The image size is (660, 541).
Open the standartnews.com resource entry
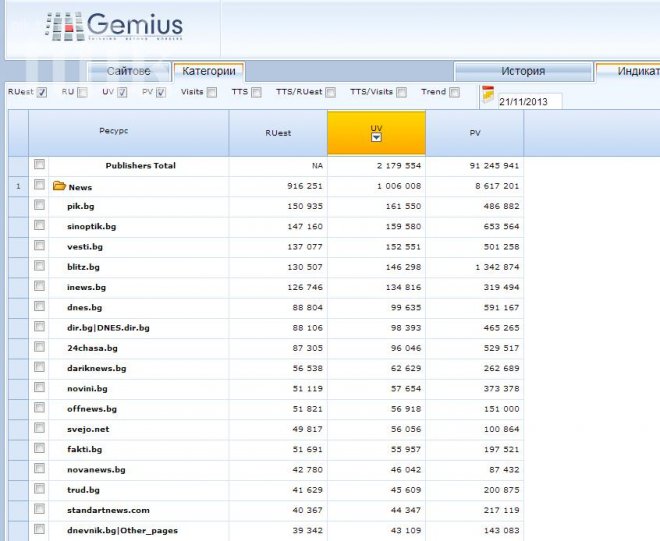[107, 510]
